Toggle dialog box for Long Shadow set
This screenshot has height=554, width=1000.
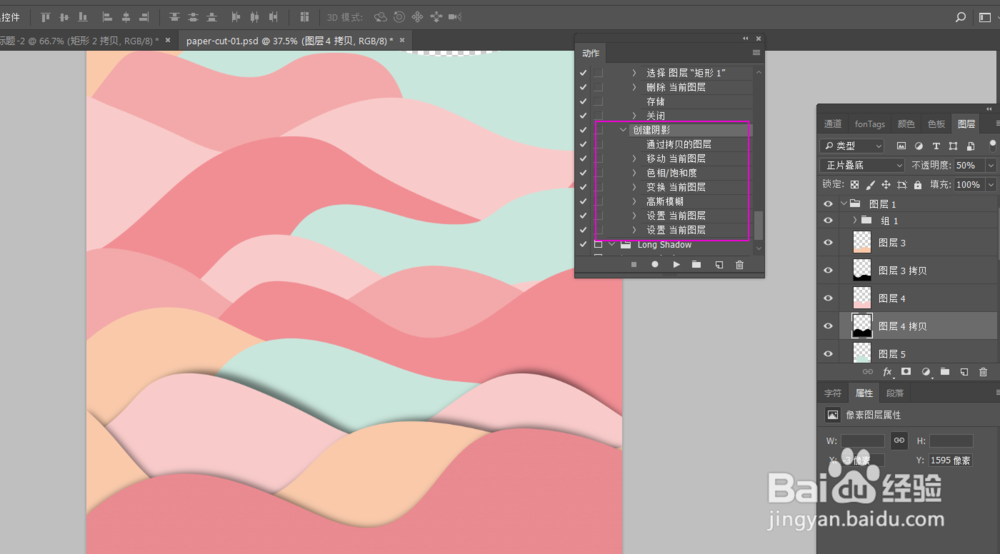[598, 244]
